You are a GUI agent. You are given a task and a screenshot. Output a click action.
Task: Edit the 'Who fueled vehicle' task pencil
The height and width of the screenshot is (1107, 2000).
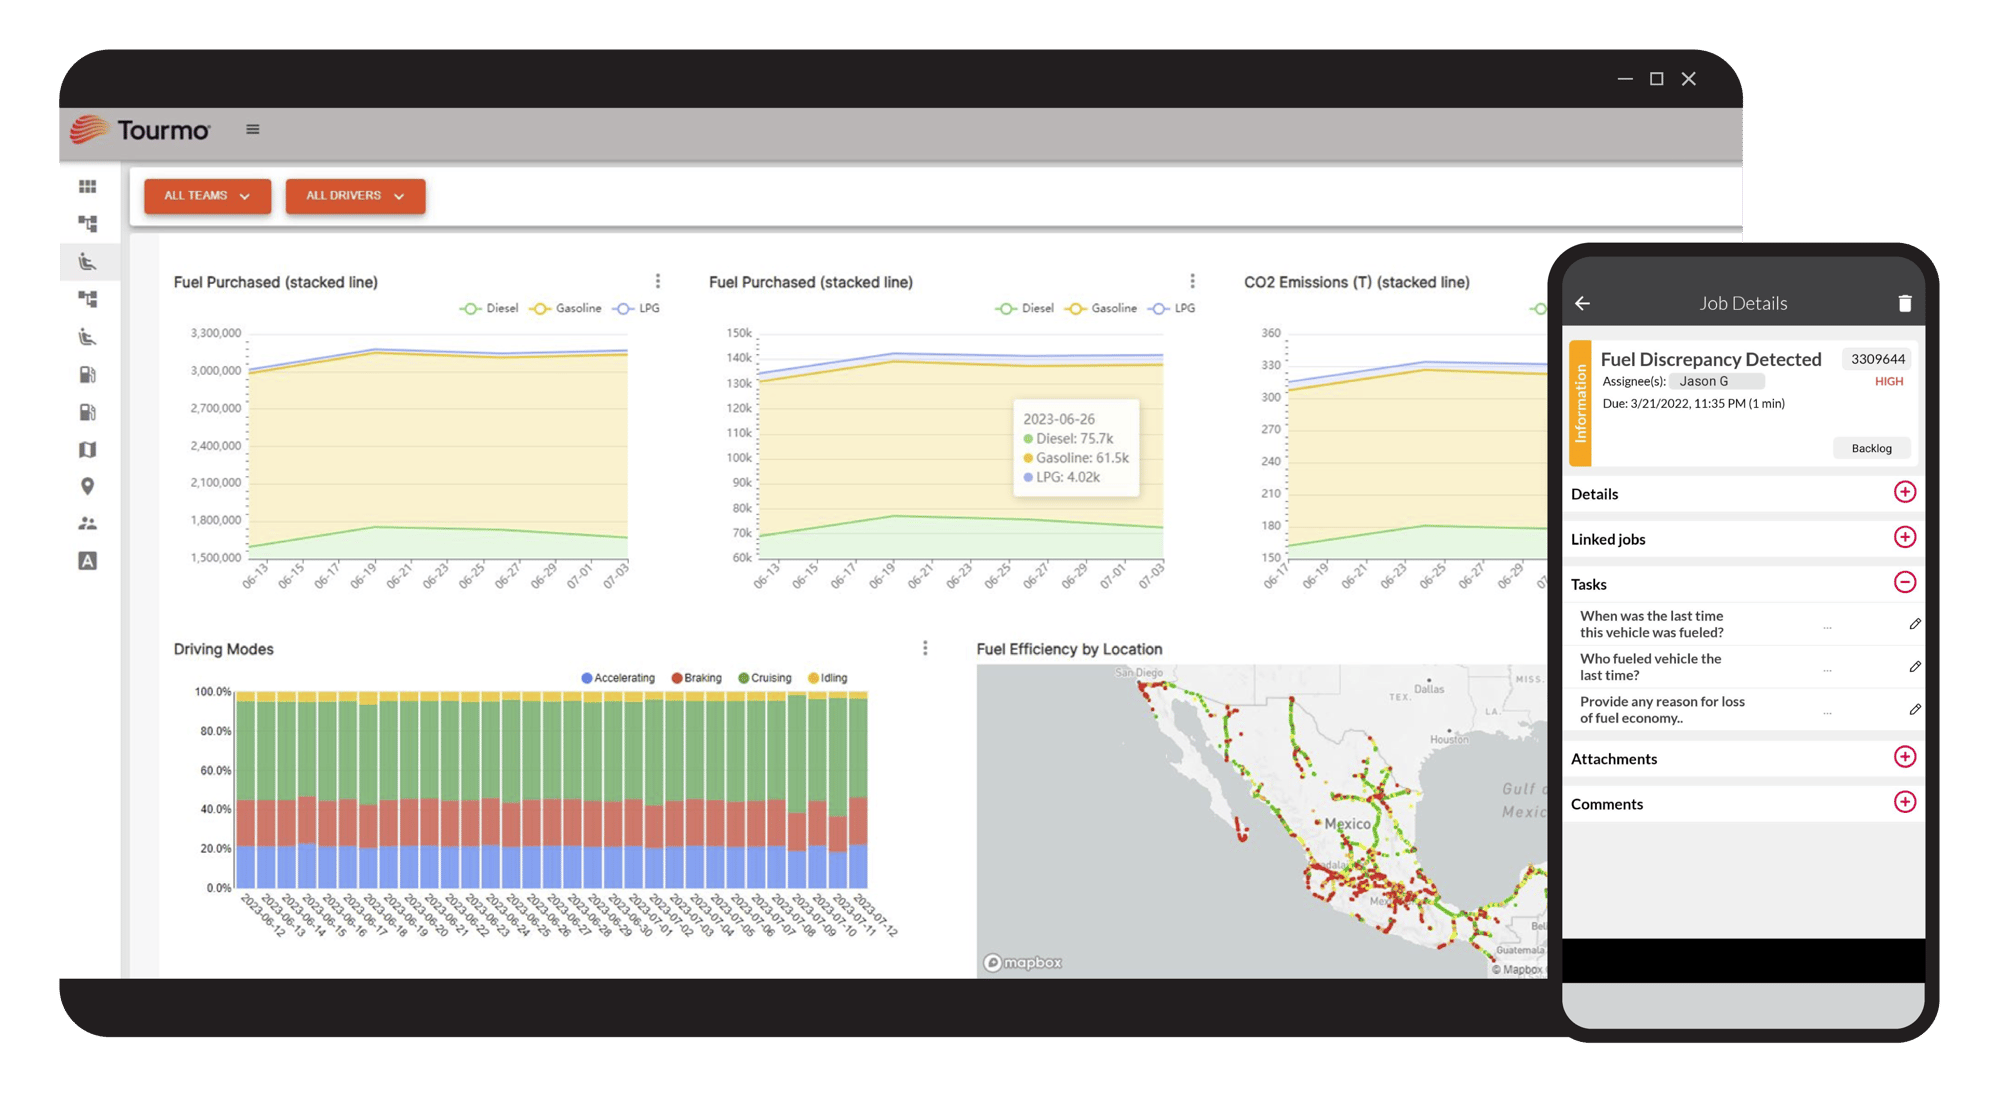(x=1914, y=666)
